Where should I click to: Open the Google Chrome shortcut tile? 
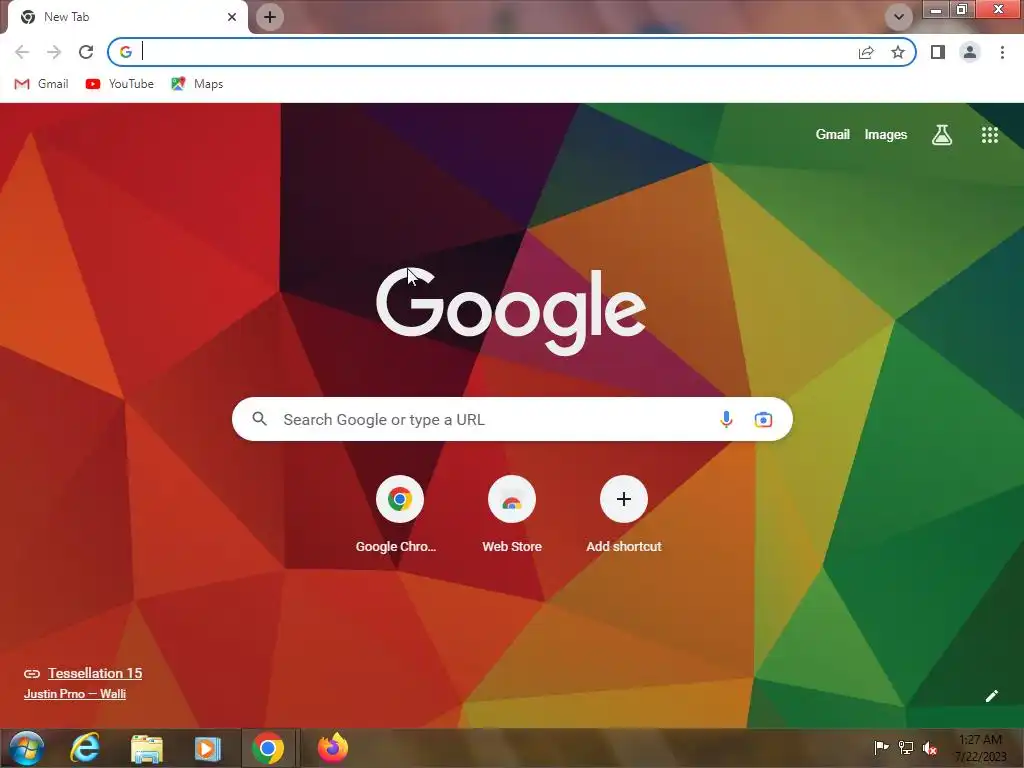(x=400, y=515)
